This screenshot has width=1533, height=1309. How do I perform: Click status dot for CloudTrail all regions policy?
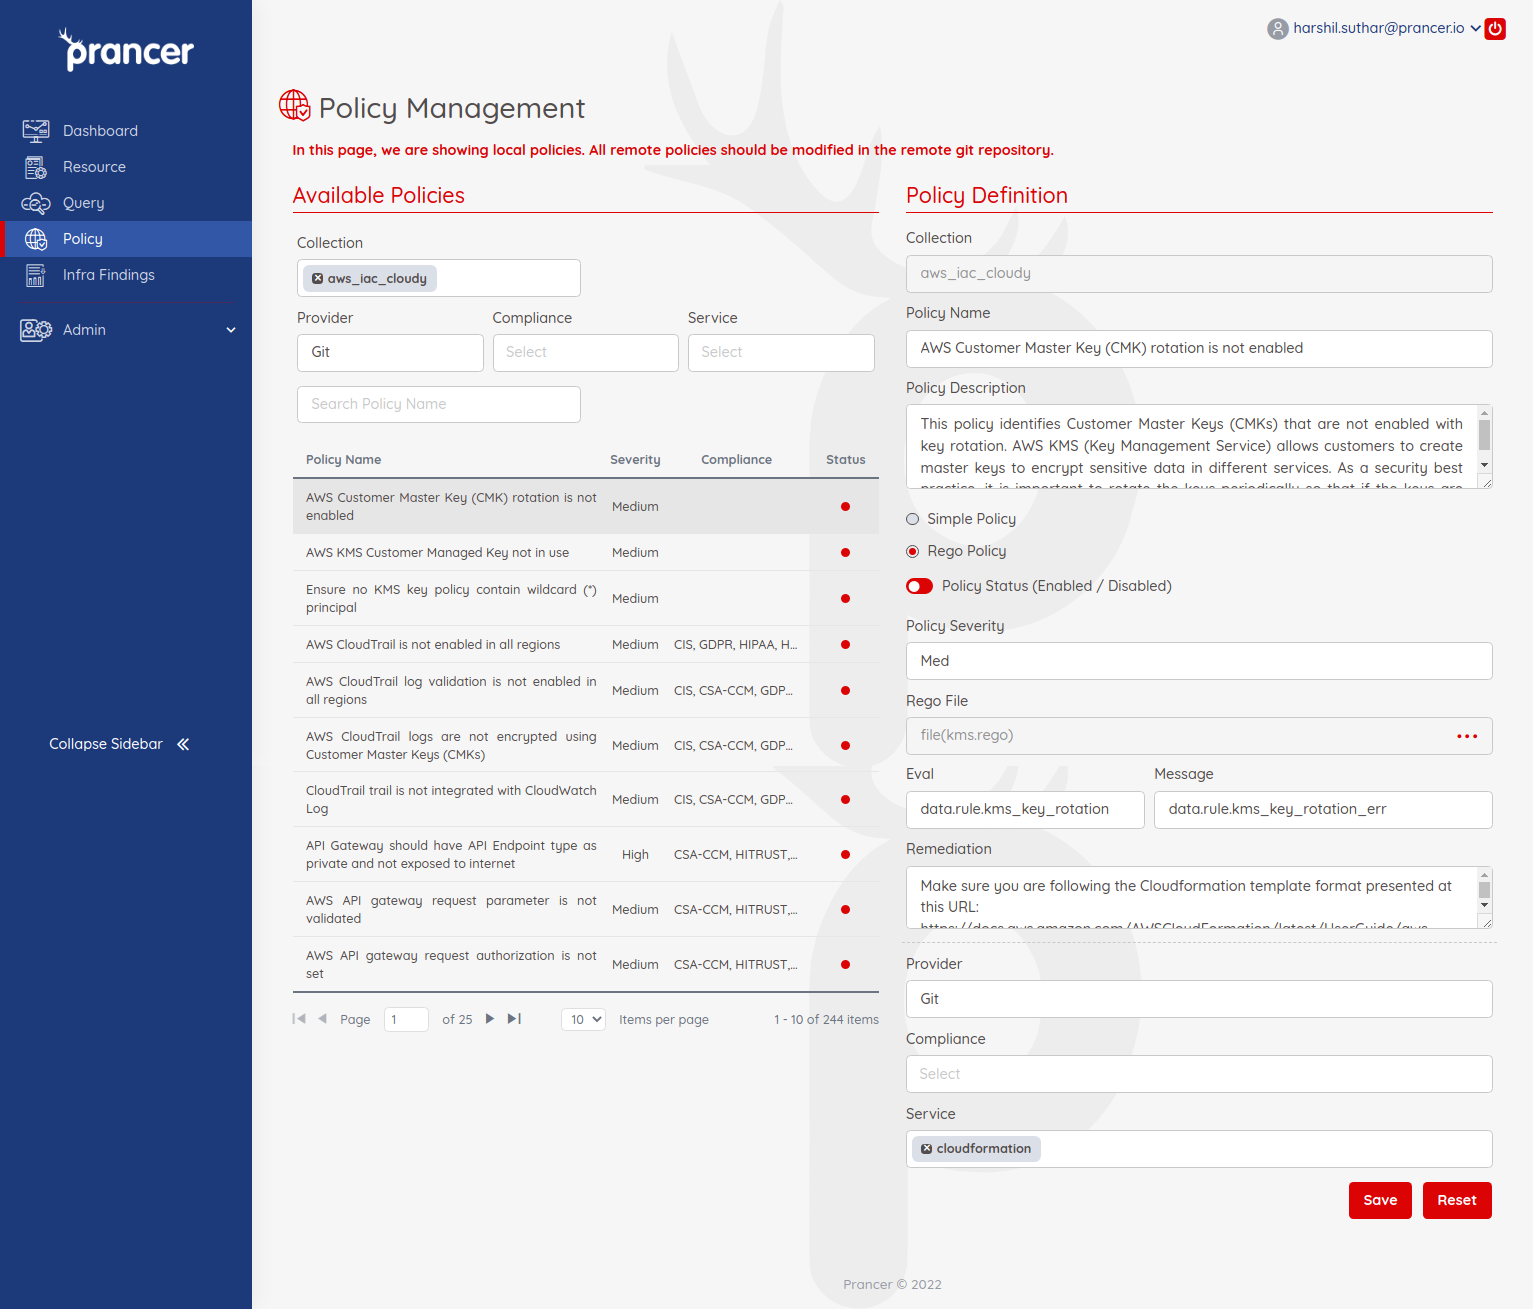846,645
